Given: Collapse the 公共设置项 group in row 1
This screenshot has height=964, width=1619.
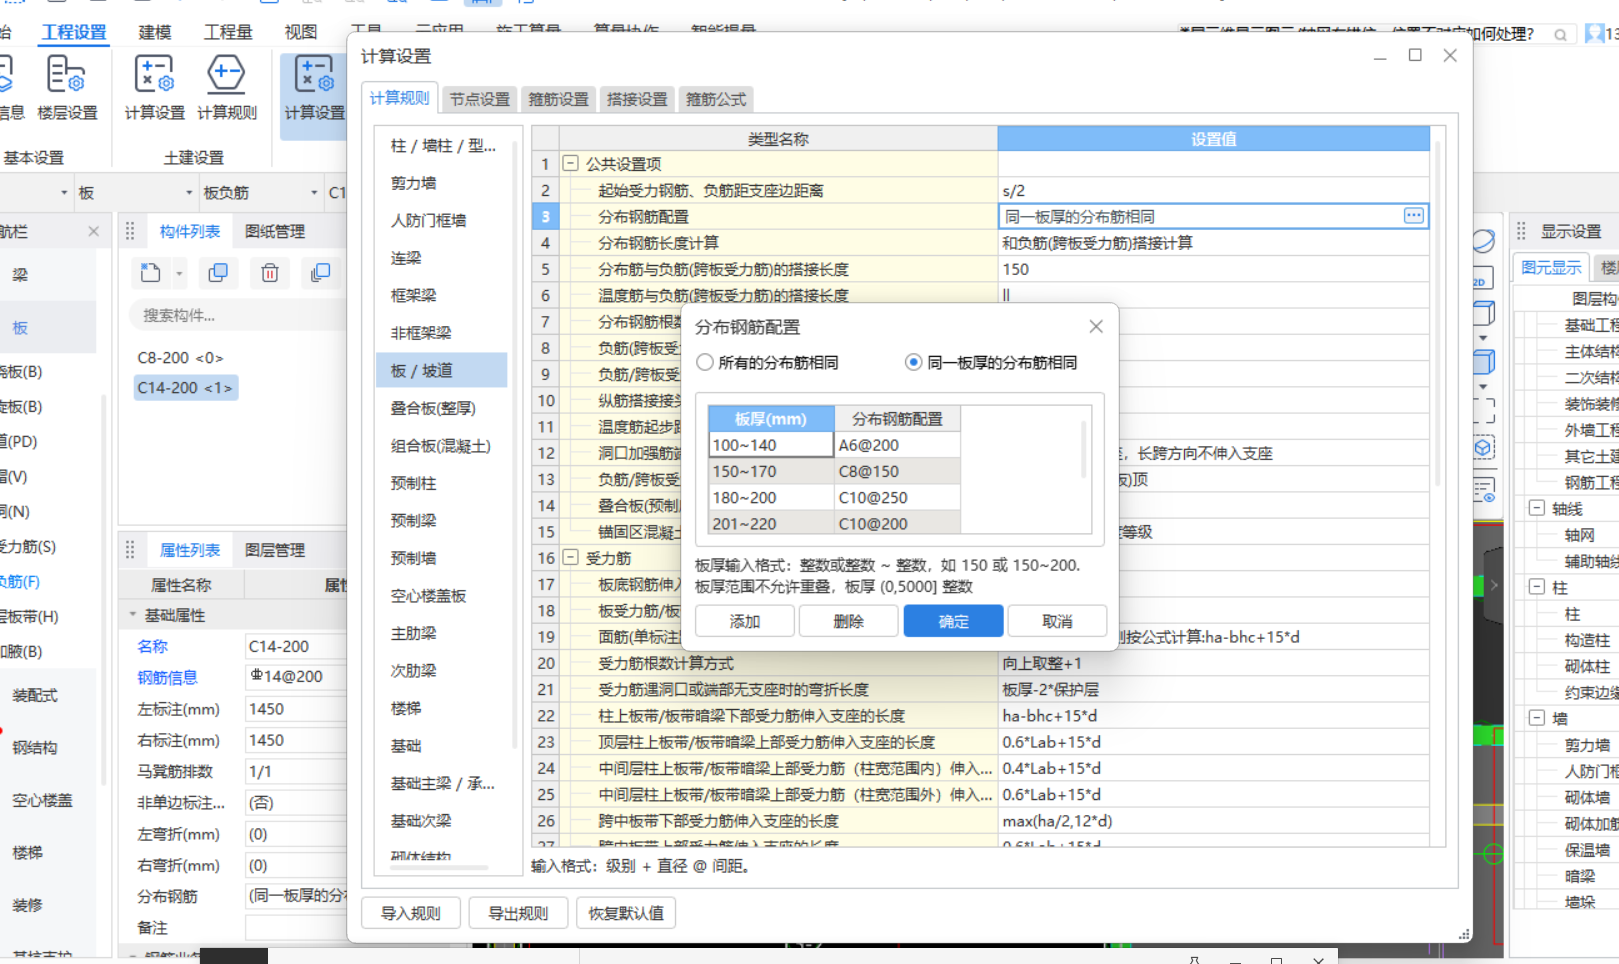Looking at the screenshot, I should [x=571, y=163].
